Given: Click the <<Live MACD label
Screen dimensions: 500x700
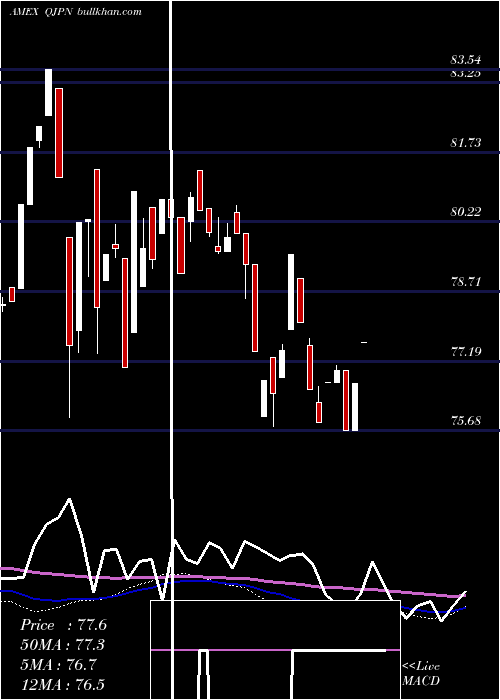Looking at the screenshot, I should (x=421, y=673).
